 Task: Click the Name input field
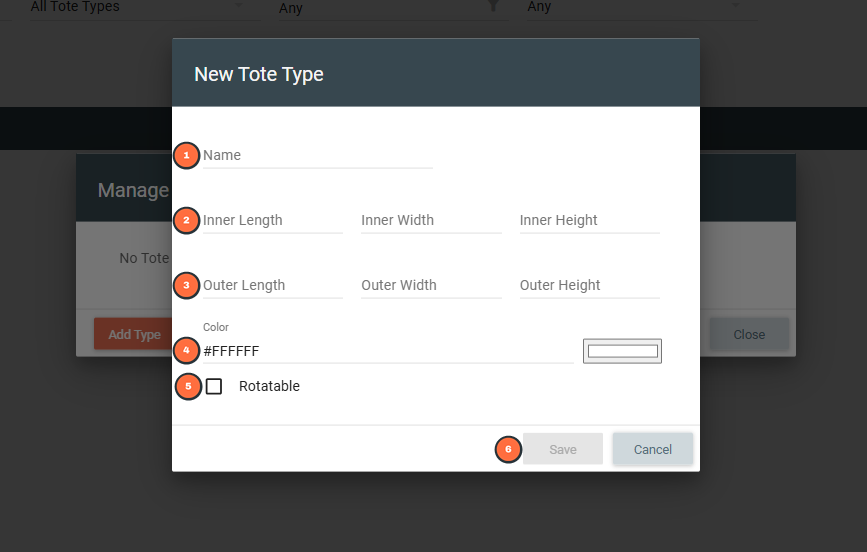[x=317, y=155]
